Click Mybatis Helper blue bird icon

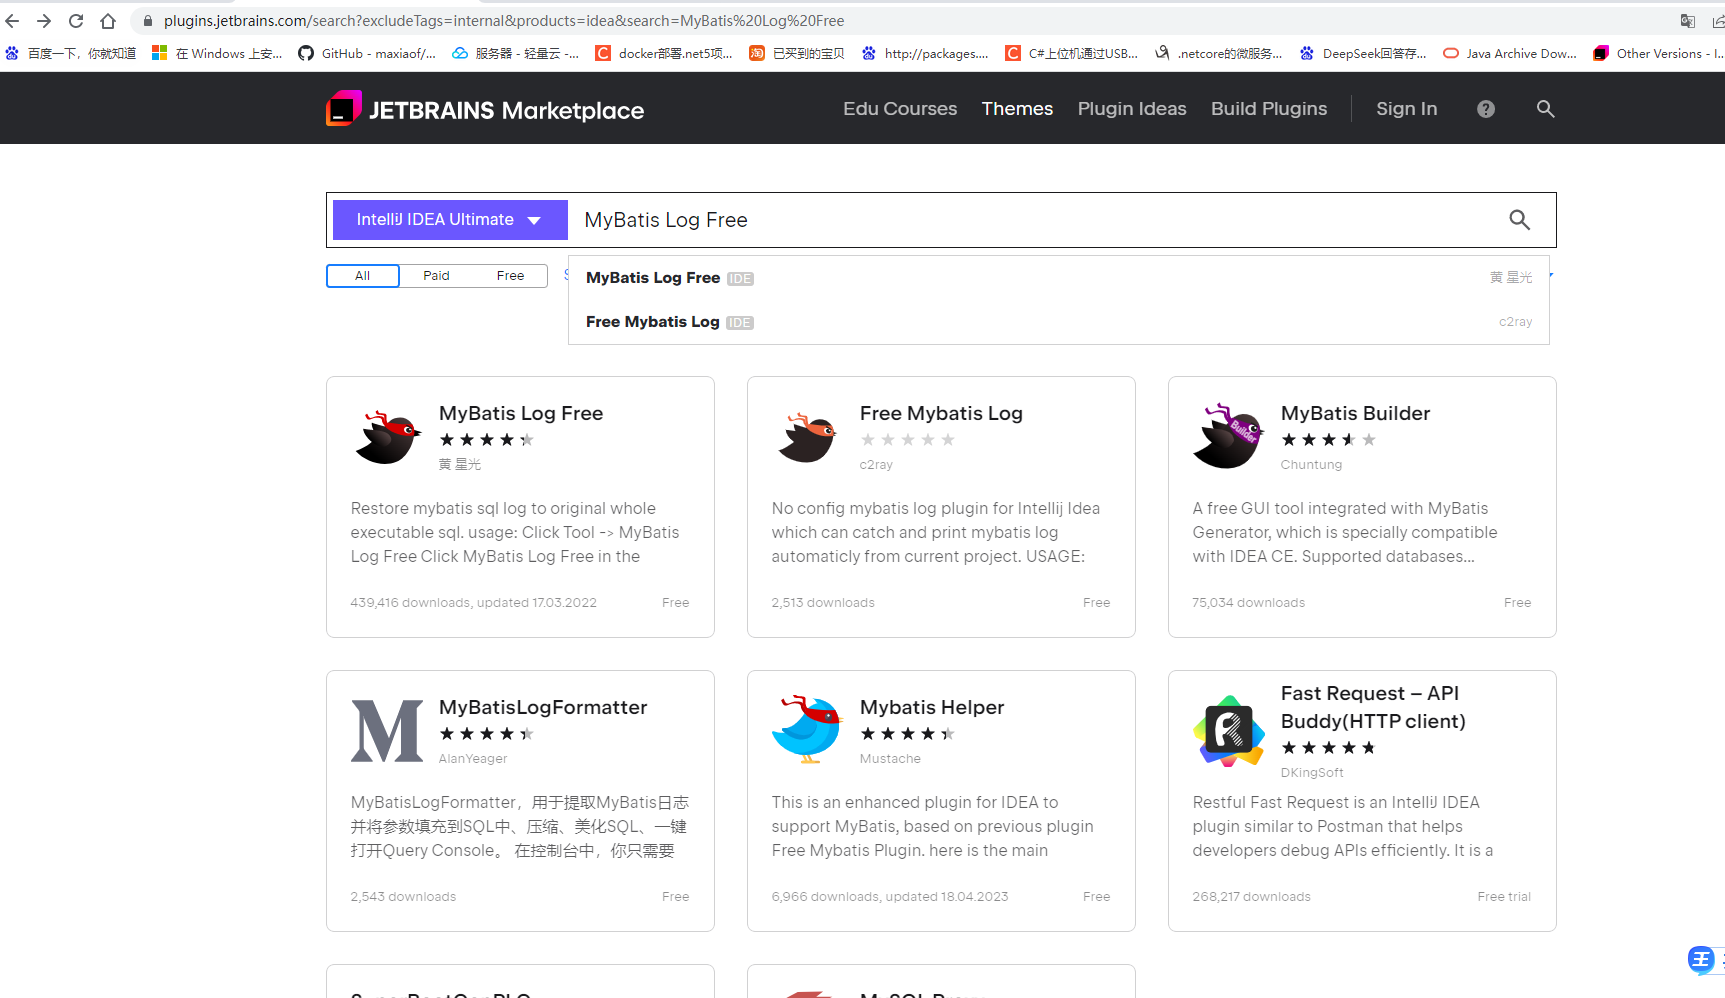click(807, 730)
